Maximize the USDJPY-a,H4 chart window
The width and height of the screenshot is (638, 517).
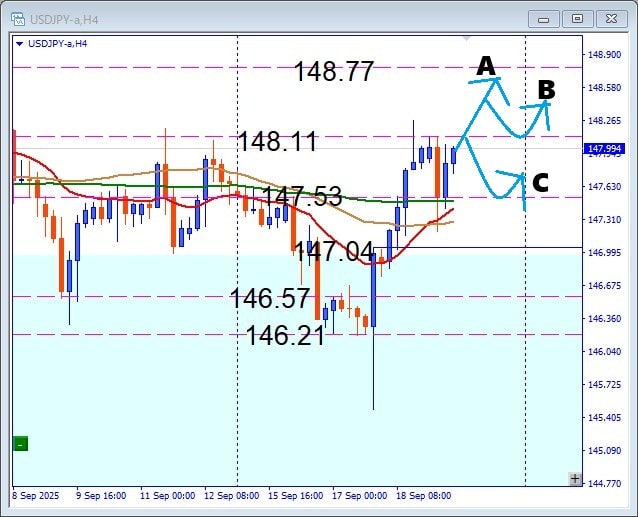(577, 19)
